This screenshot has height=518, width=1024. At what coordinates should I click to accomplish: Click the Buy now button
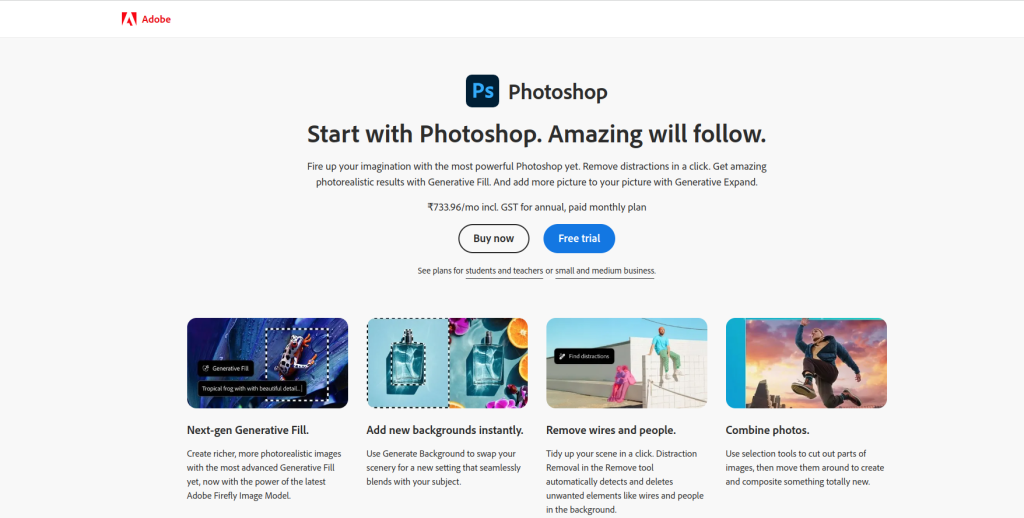[494, 238]
